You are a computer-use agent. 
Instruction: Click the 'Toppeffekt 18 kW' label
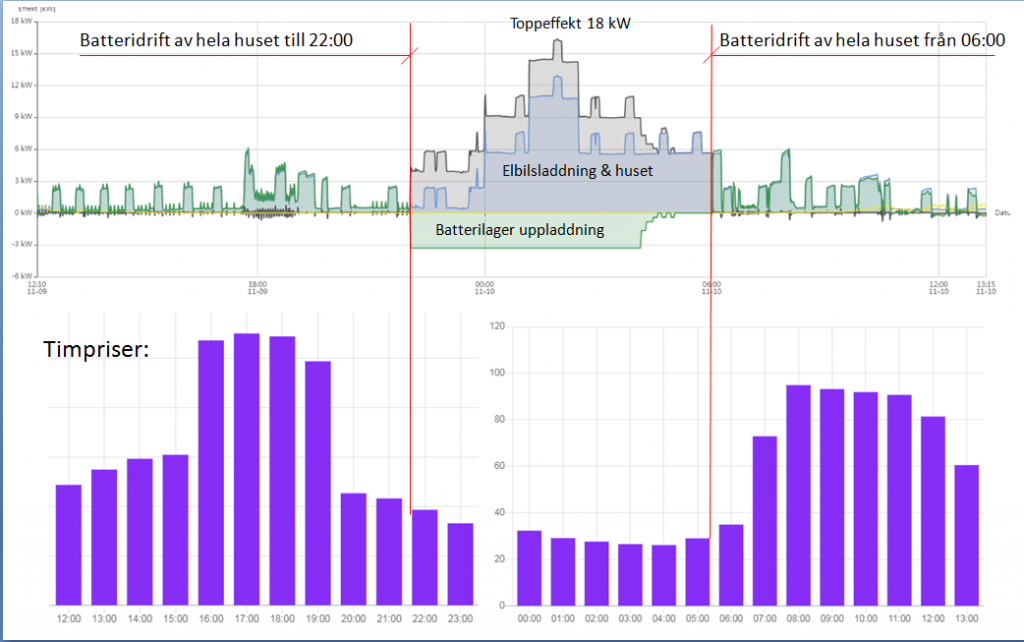point(570,24)
